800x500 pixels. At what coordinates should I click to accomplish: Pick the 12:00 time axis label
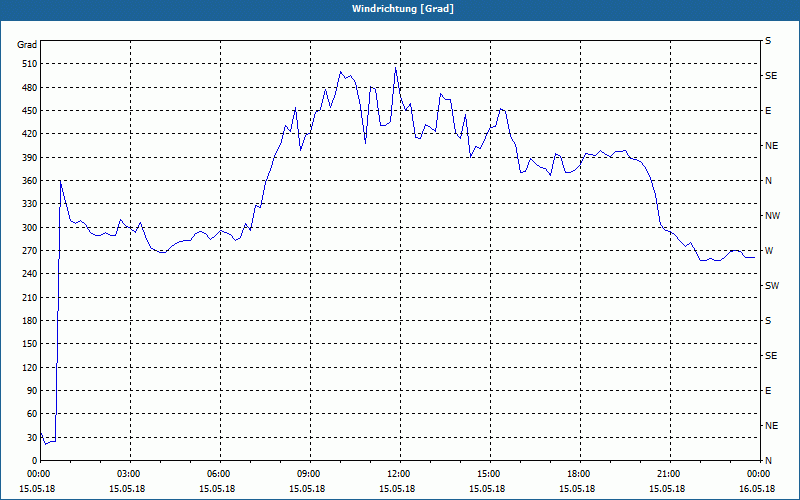(400, 474)
